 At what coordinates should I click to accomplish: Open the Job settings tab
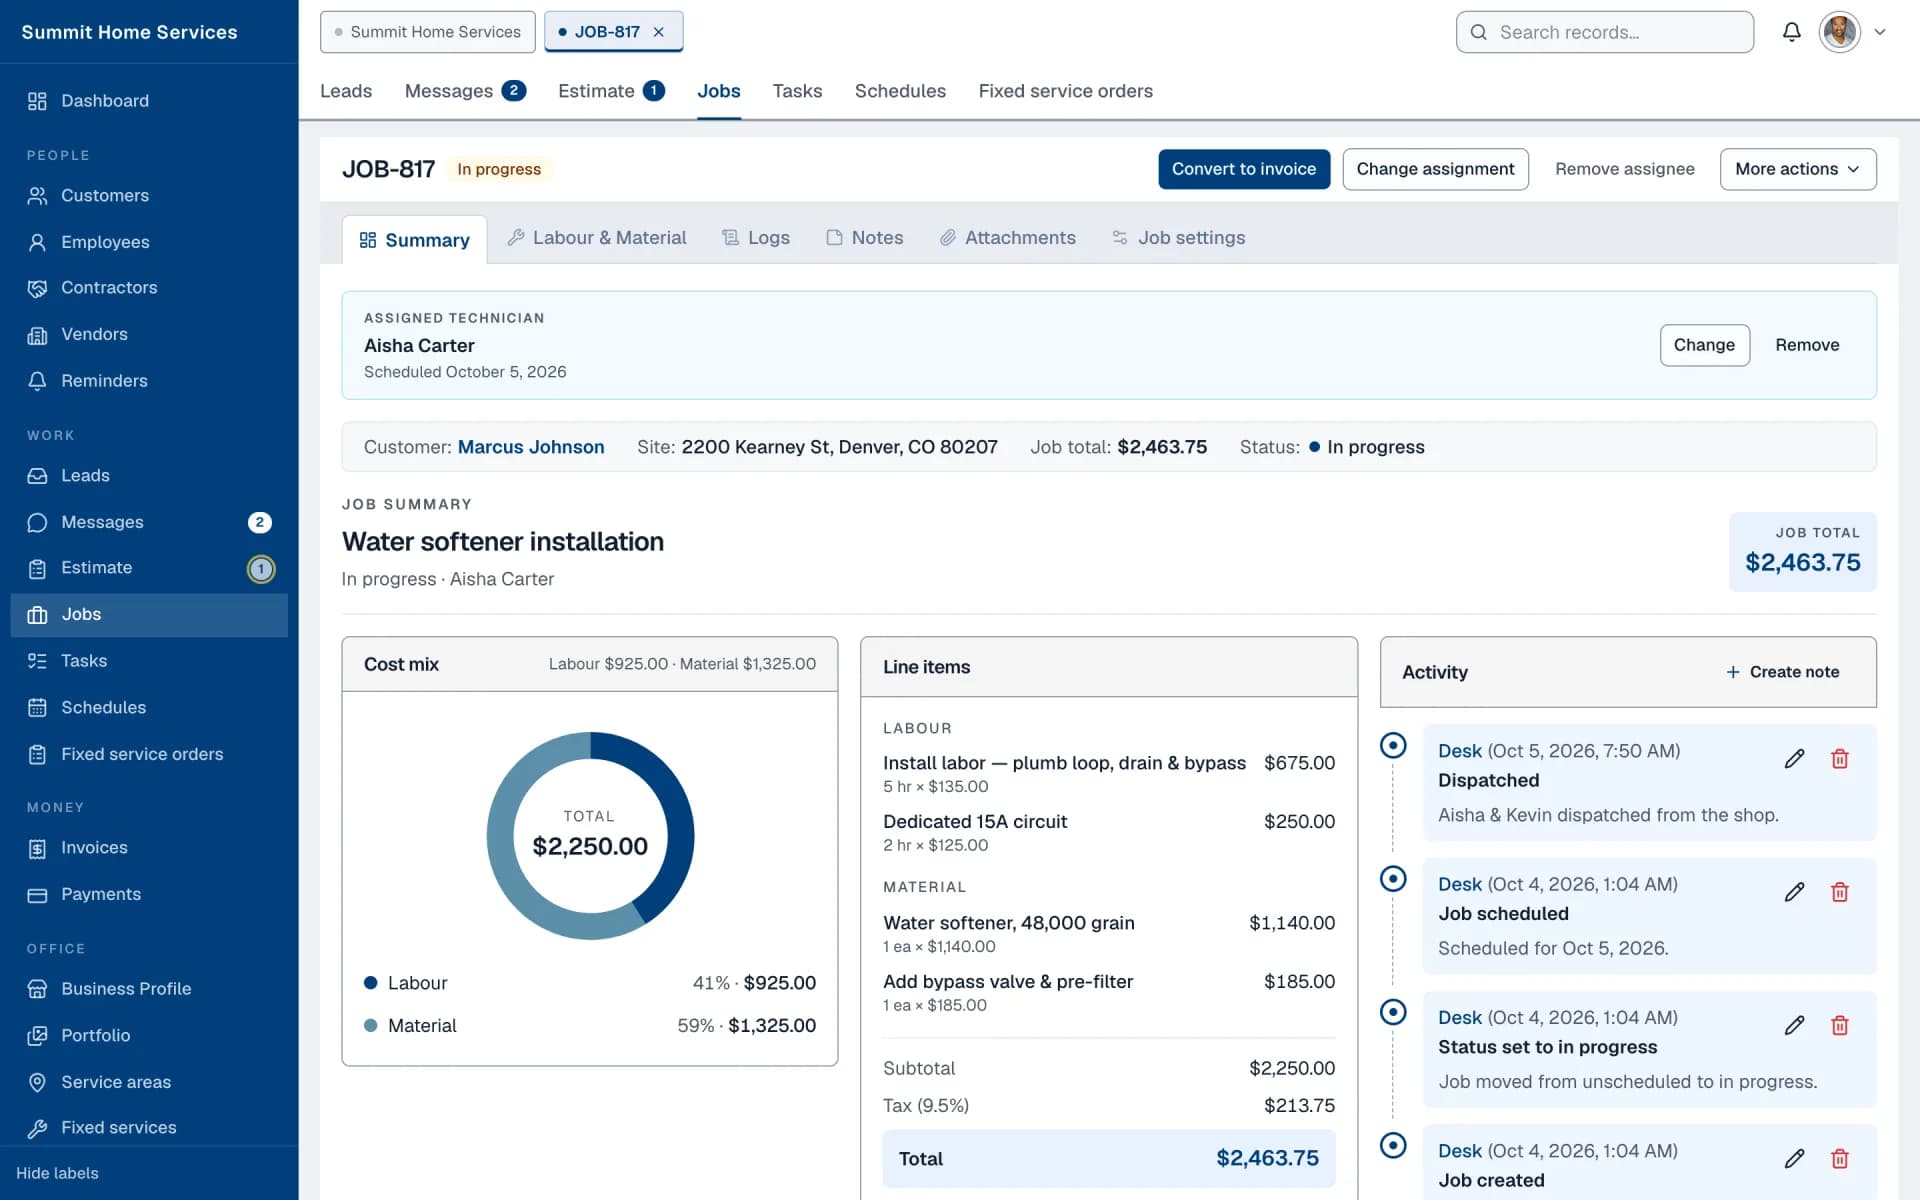[1179, 238]
